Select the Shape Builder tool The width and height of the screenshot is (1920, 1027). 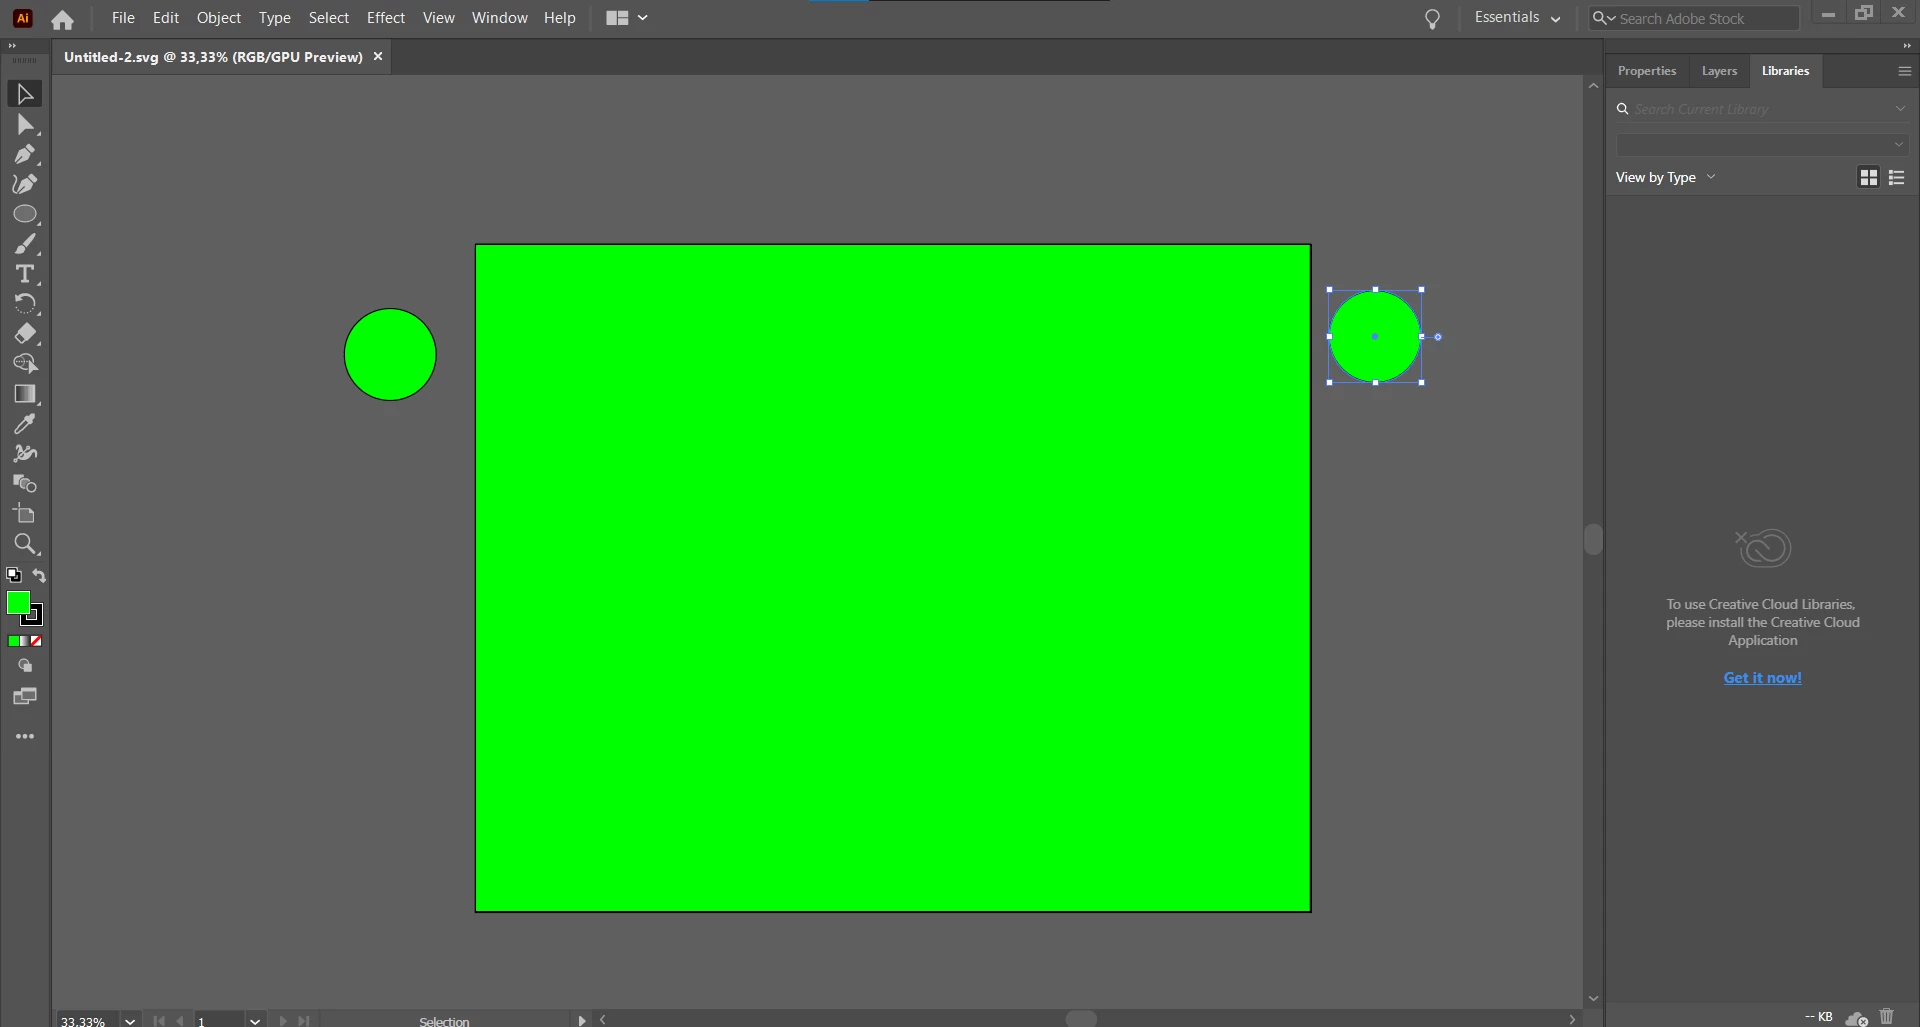click(25, 364)
